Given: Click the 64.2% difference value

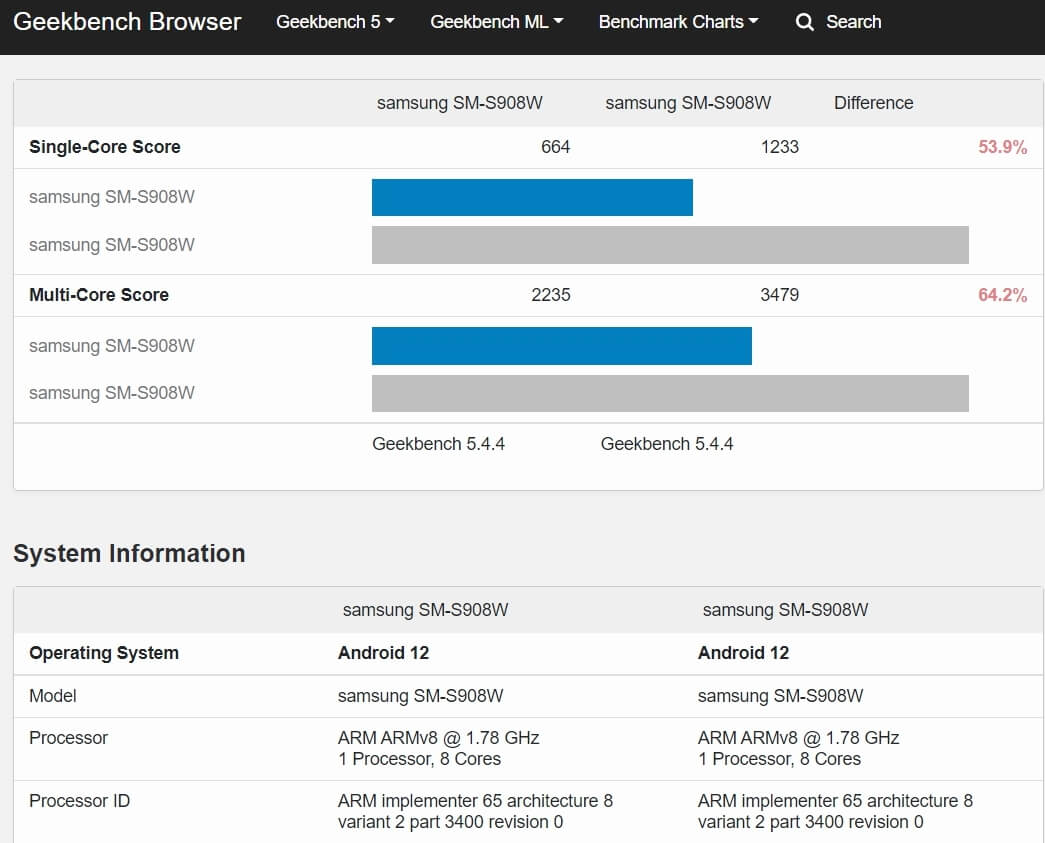Looking at the screenshot, I should click(x=1002, y=295).
